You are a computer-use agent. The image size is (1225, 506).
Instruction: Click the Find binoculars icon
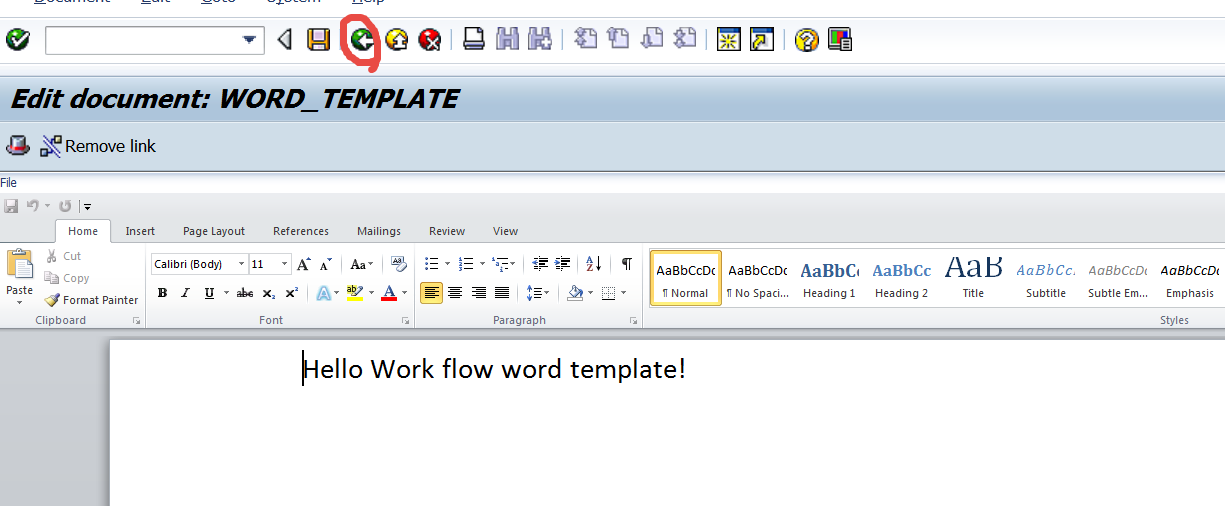(x=507, y=40)
